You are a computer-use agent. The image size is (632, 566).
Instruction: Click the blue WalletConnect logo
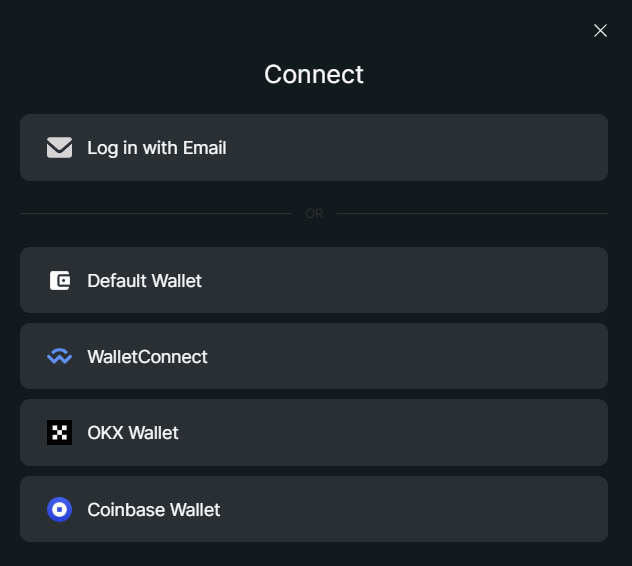60,357
